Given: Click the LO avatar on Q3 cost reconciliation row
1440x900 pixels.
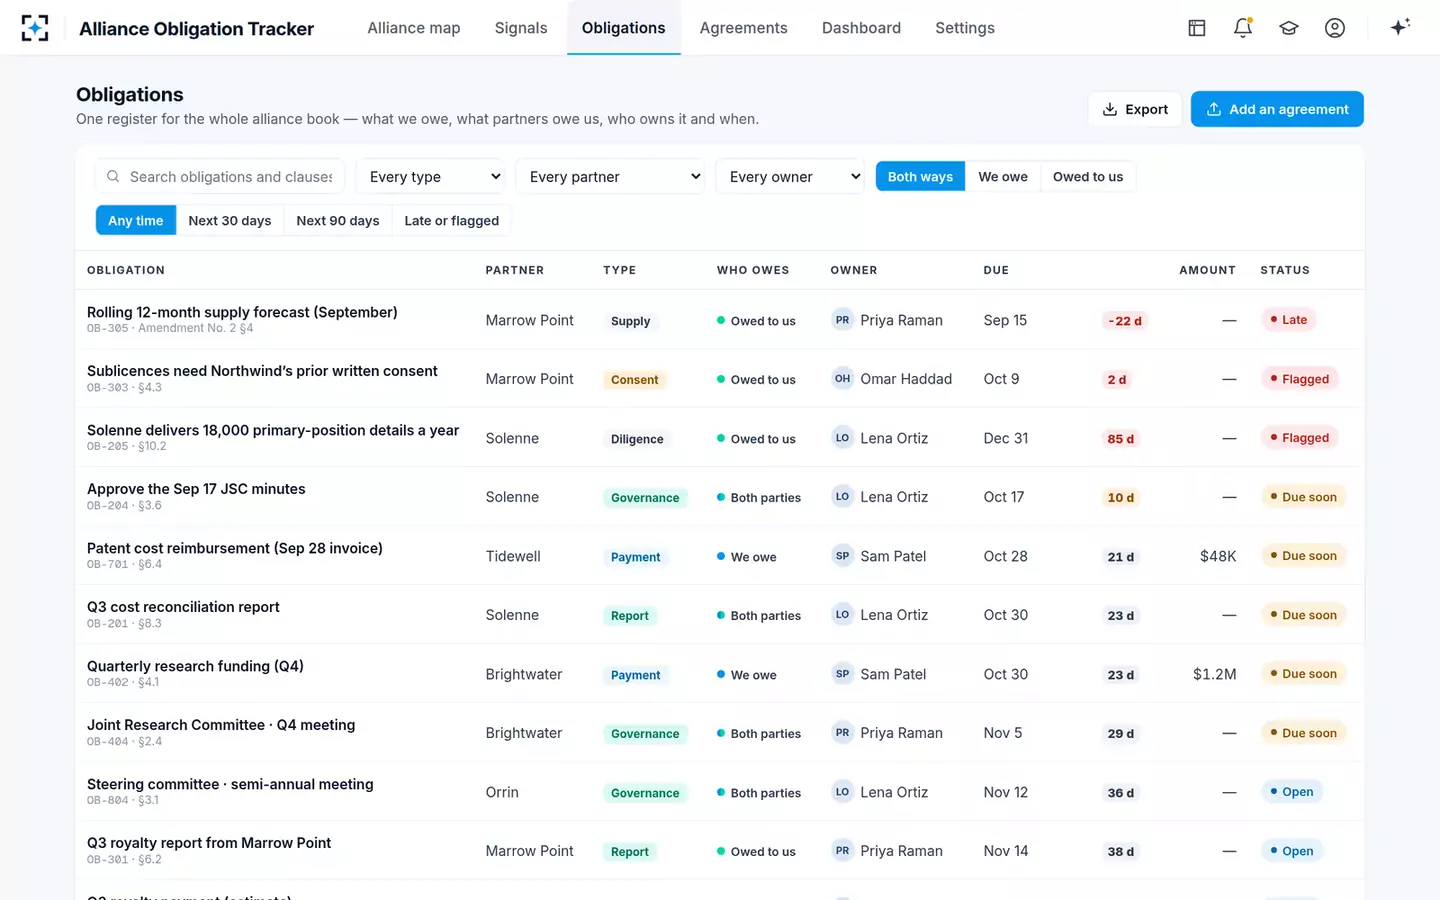Looking at the screenshot, I should coord(842,615).
